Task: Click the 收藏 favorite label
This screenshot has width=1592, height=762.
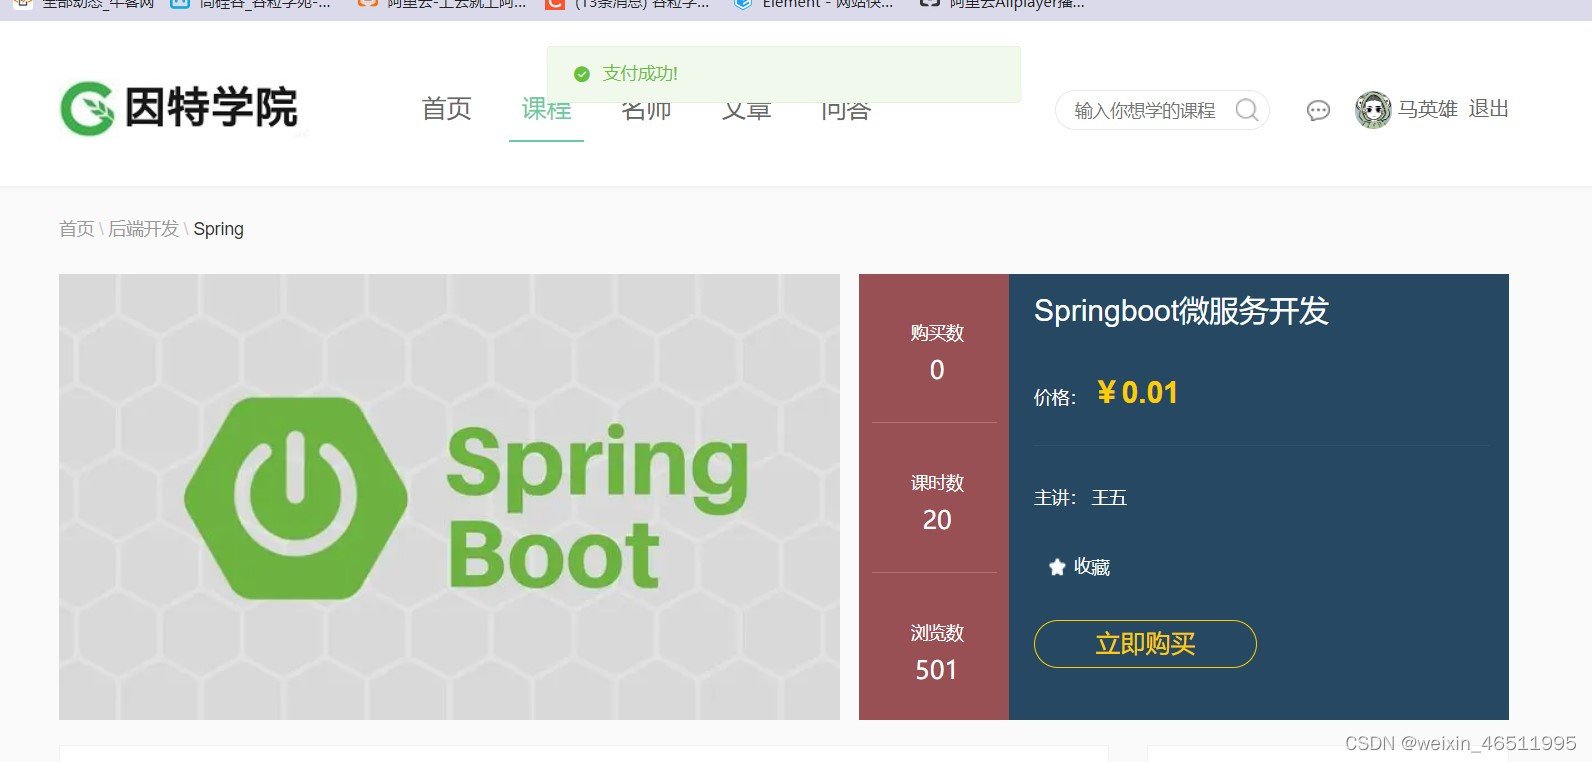Action: 1092,567
